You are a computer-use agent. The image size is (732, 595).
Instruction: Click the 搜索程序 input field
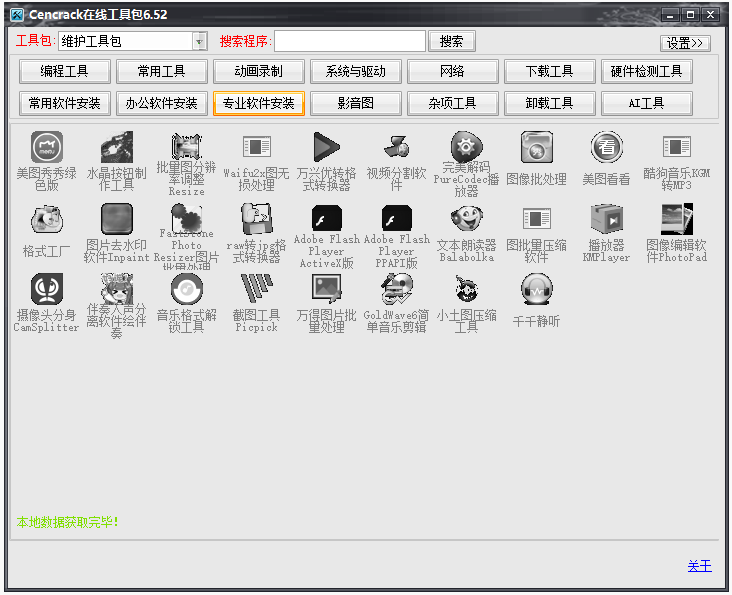click(349, 41)
